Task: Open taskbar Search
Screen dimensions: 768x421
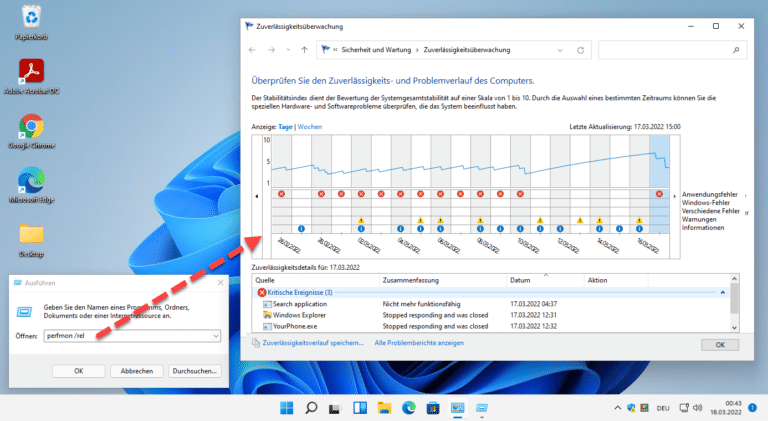Action: (311, 408)
